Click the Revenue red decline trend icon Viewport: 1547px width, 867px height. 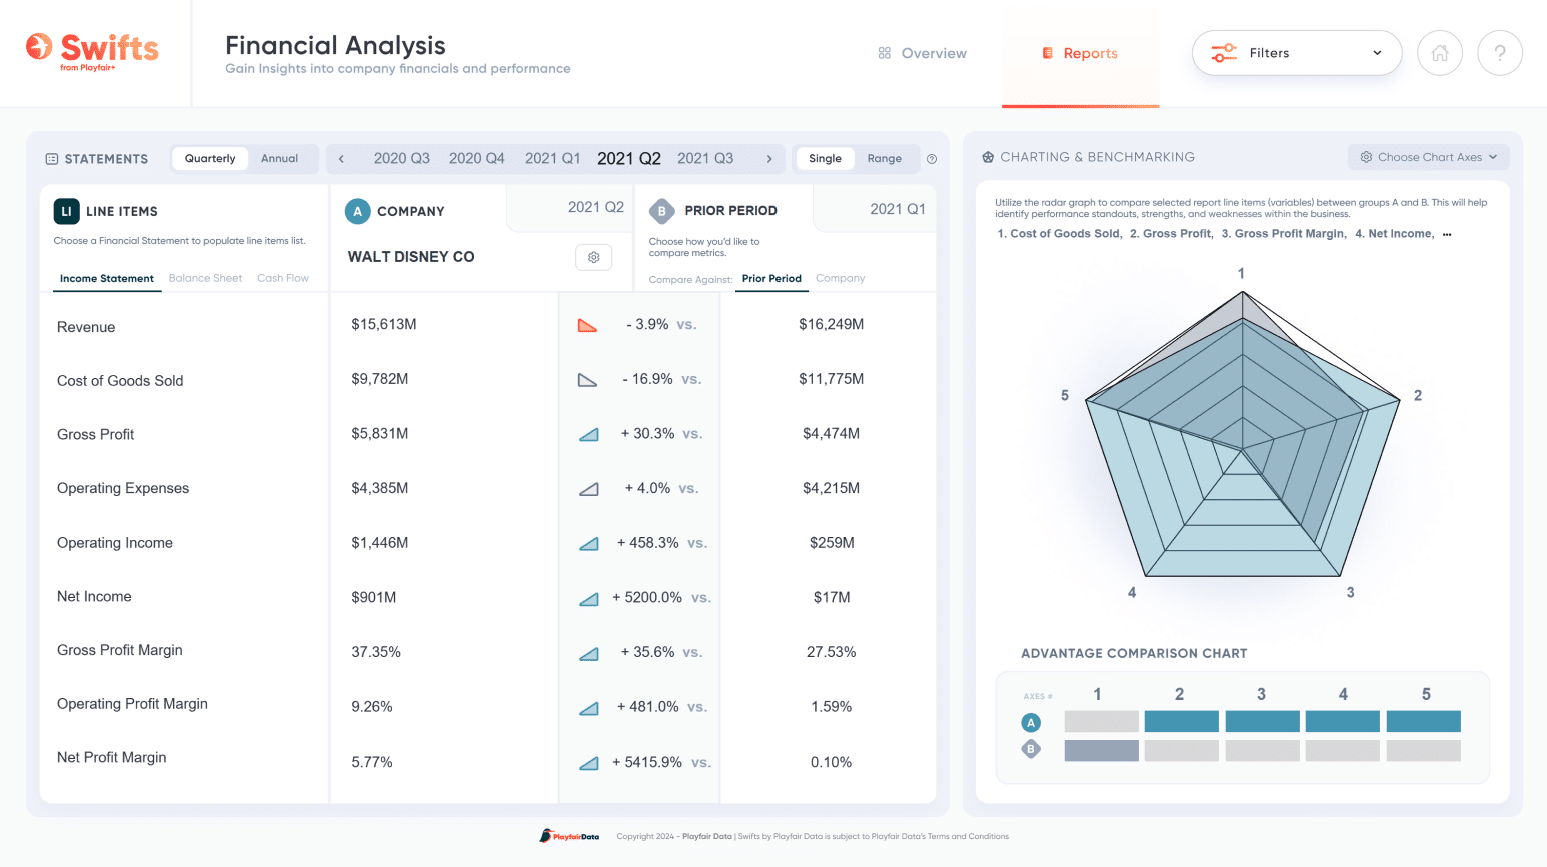[588, 325]
